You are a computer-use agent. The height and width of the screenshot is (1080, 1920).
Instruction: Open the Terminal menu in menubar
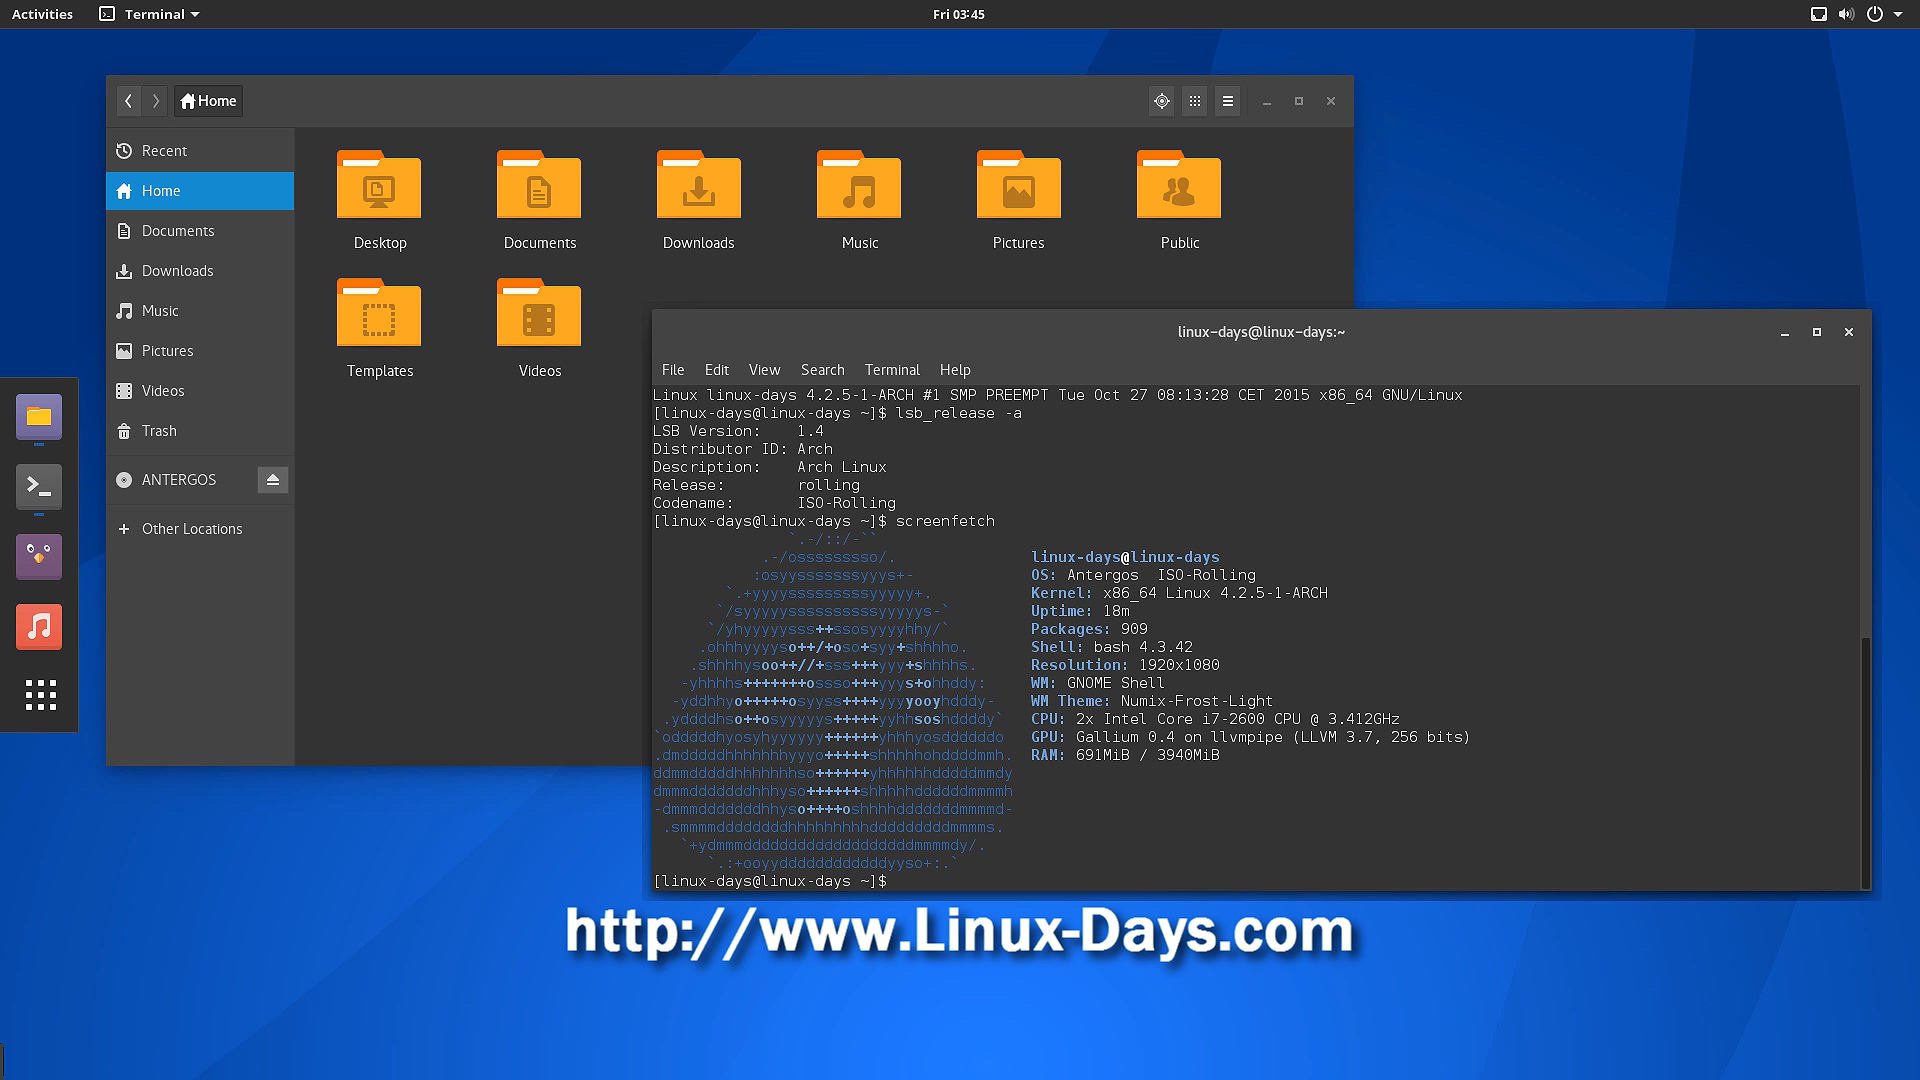(892, 370)
